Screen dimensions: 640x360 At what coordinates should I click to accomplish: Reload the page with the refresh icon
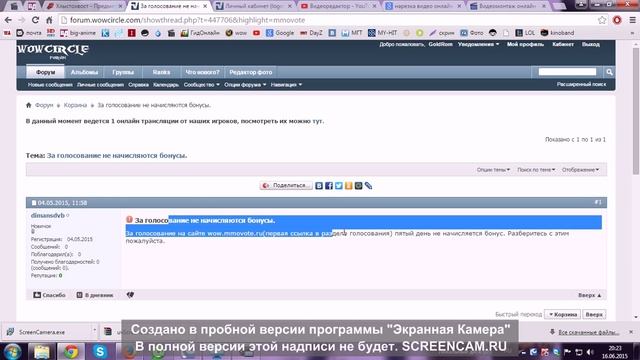[x=36, y=20]
